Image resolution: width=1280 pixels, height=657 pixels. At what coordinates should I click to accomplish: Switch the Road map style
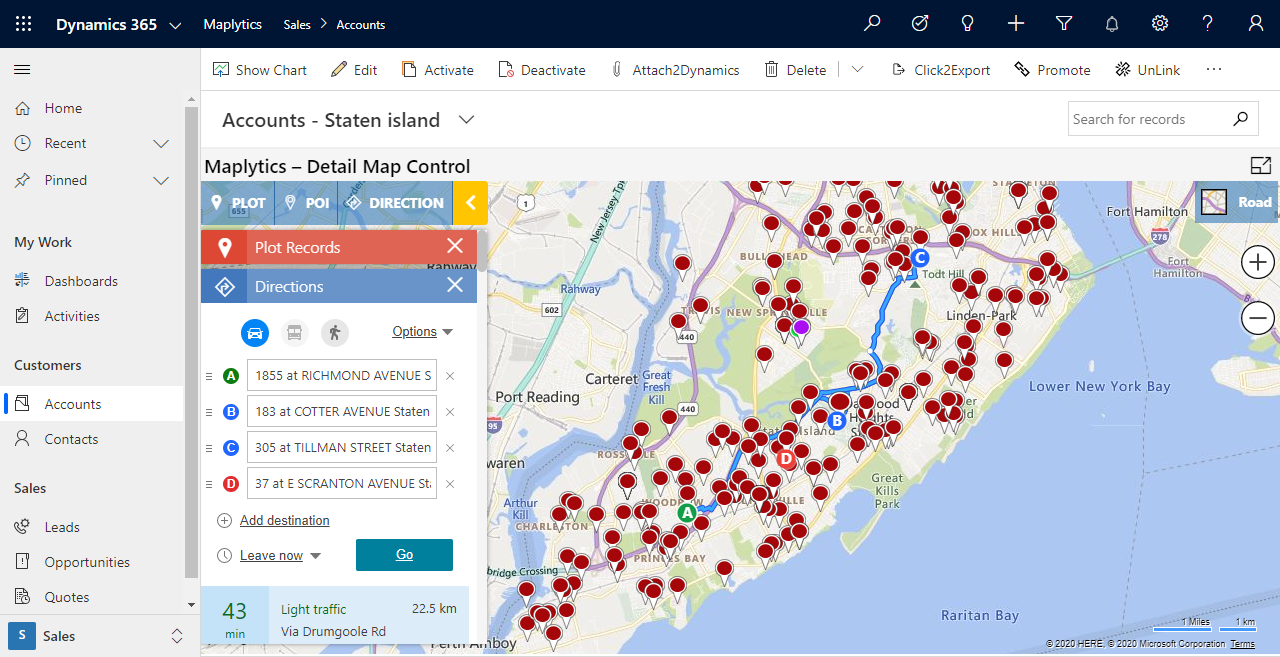(1237, 202)
